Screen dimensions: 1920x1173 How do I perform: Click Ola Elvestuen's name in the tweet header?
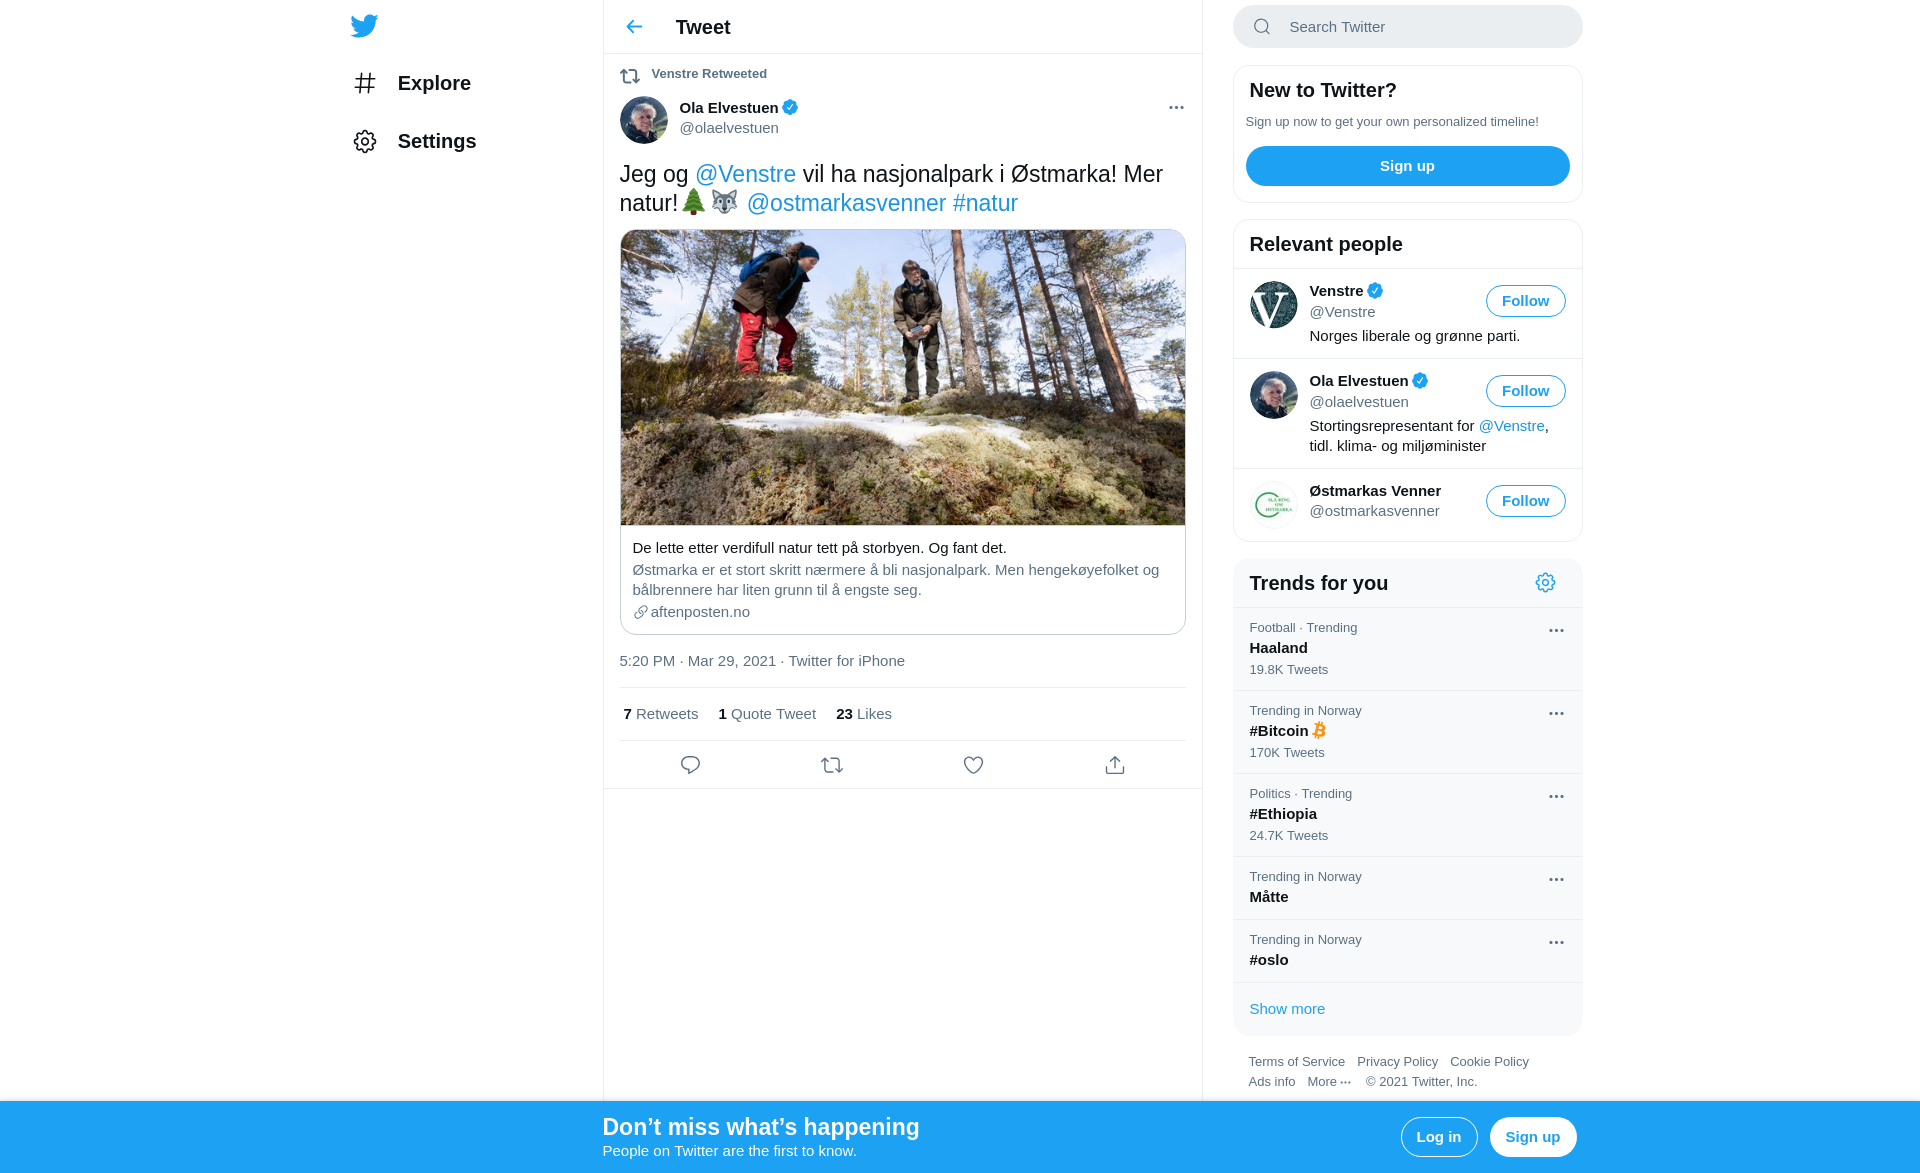coord(729,108)
